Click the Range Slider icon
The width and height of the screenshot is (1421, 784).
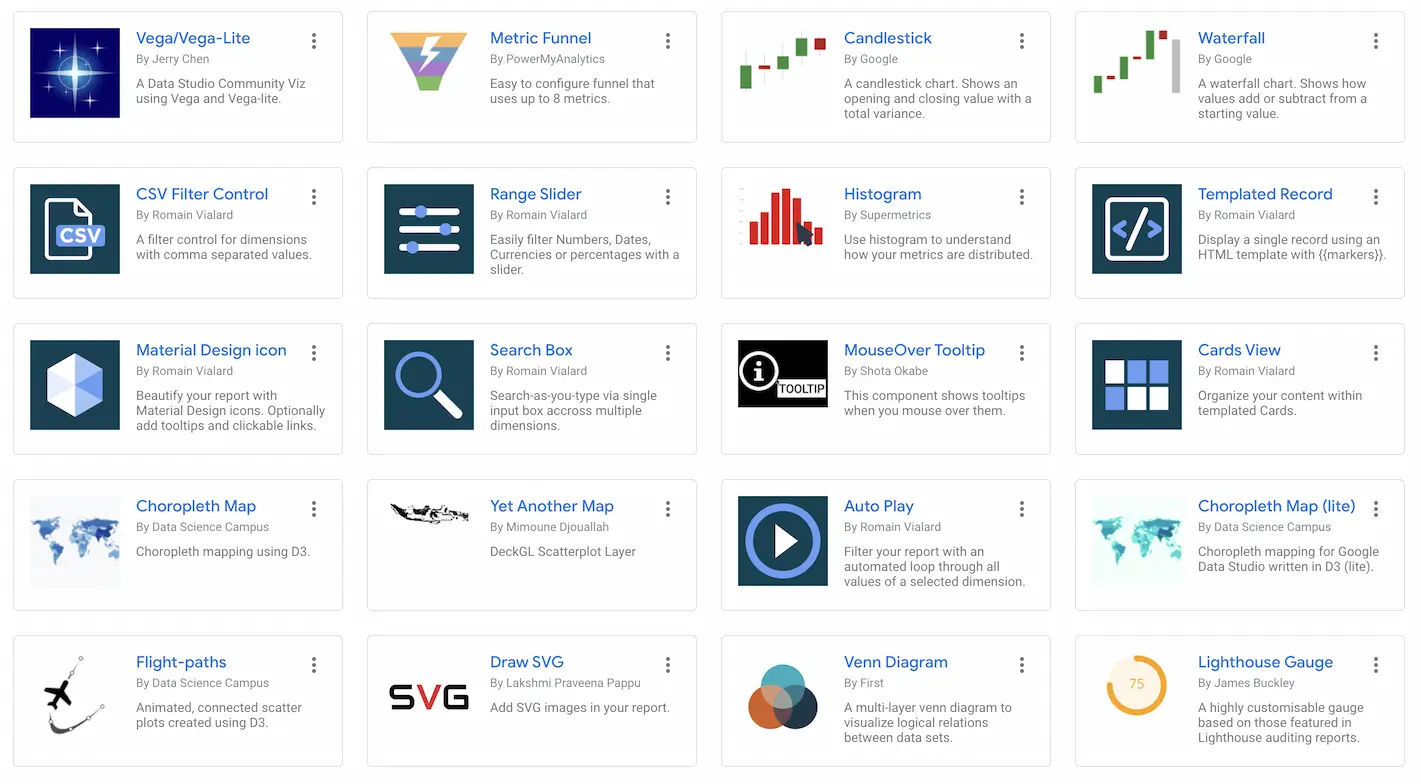(x=429, y=229)
